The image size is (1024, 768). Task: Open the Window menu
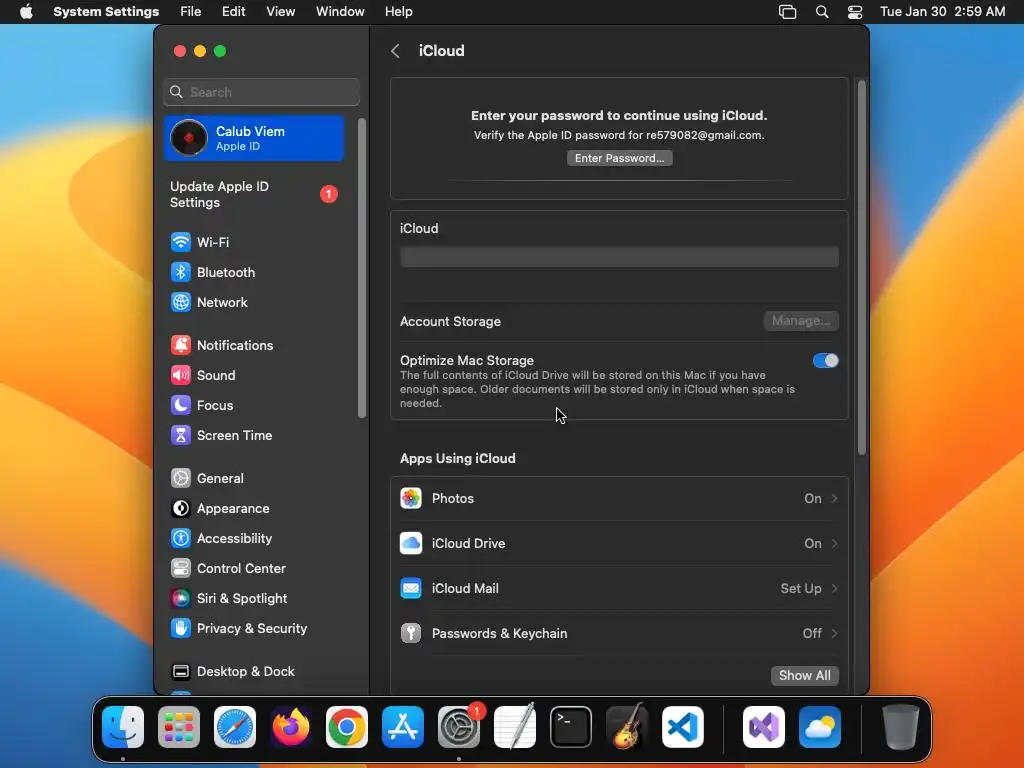point(340,12)
